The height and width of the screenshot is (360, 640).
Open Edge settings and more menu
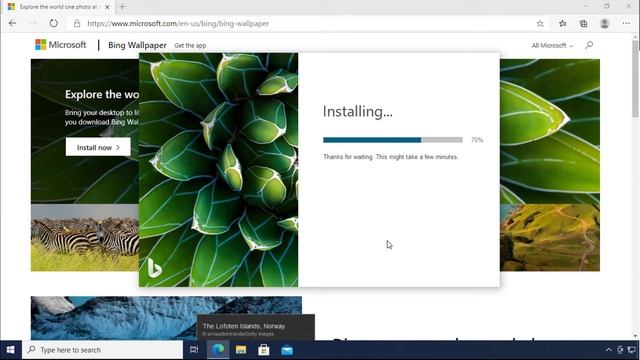pyautogui.click(x=626, y=24)
